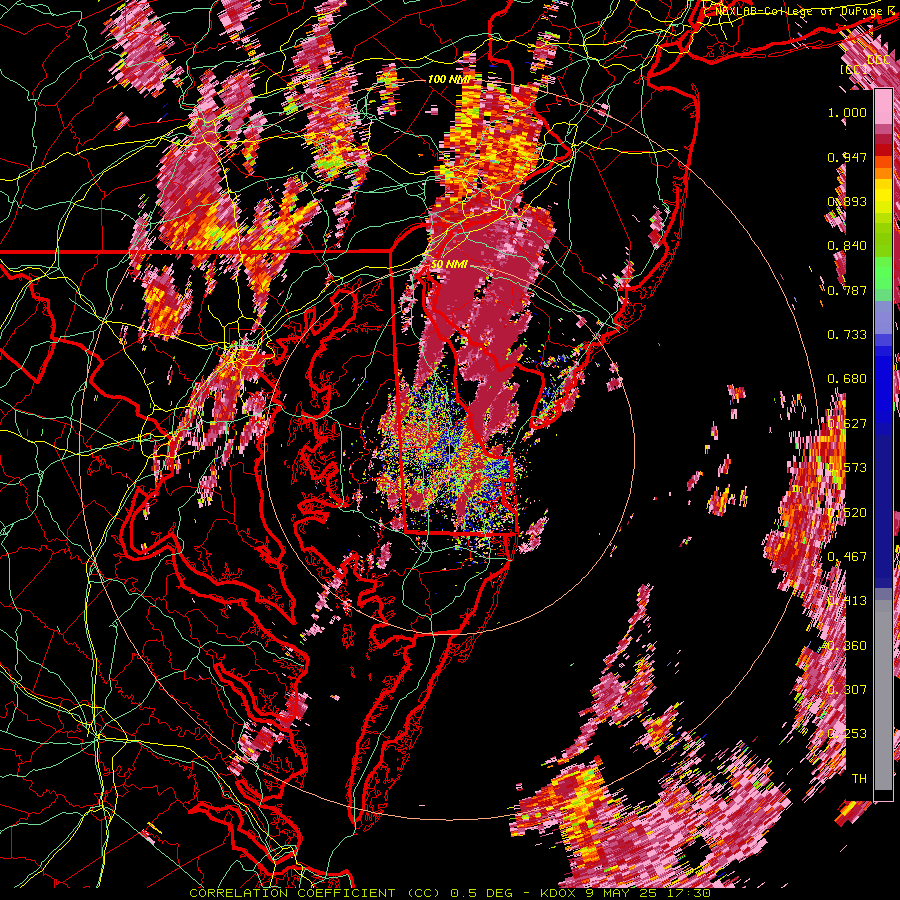Click the 0.680 scale value

tap(847, 378)
